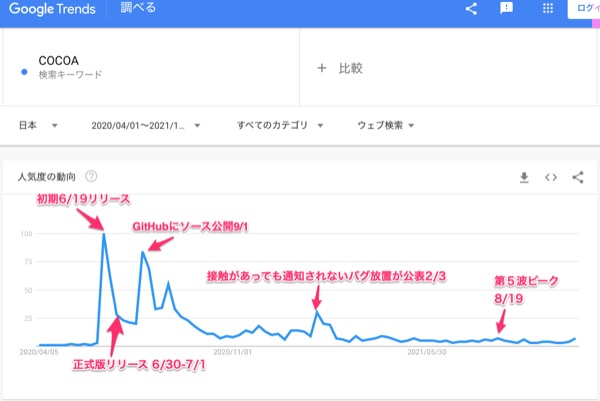Screen dimensions: 600x401
Task: Click the Google Trends logo
Action: click(x=52, y=9)
